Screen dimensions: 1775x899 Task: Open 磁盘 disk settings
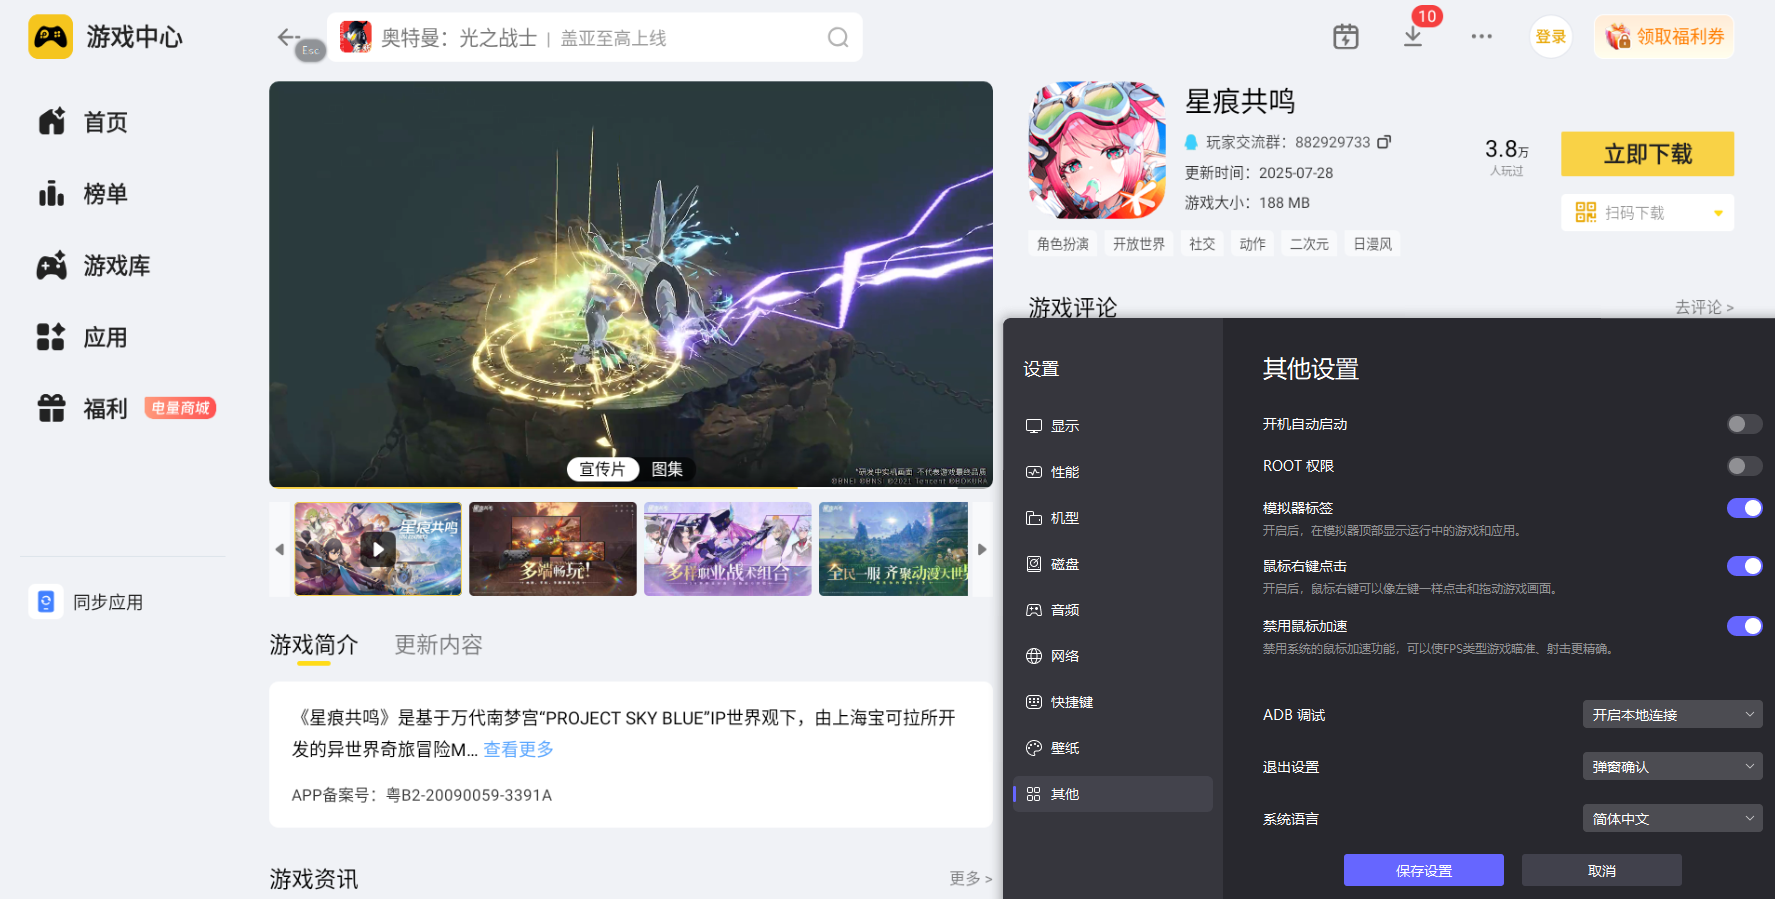(1112, 564)
